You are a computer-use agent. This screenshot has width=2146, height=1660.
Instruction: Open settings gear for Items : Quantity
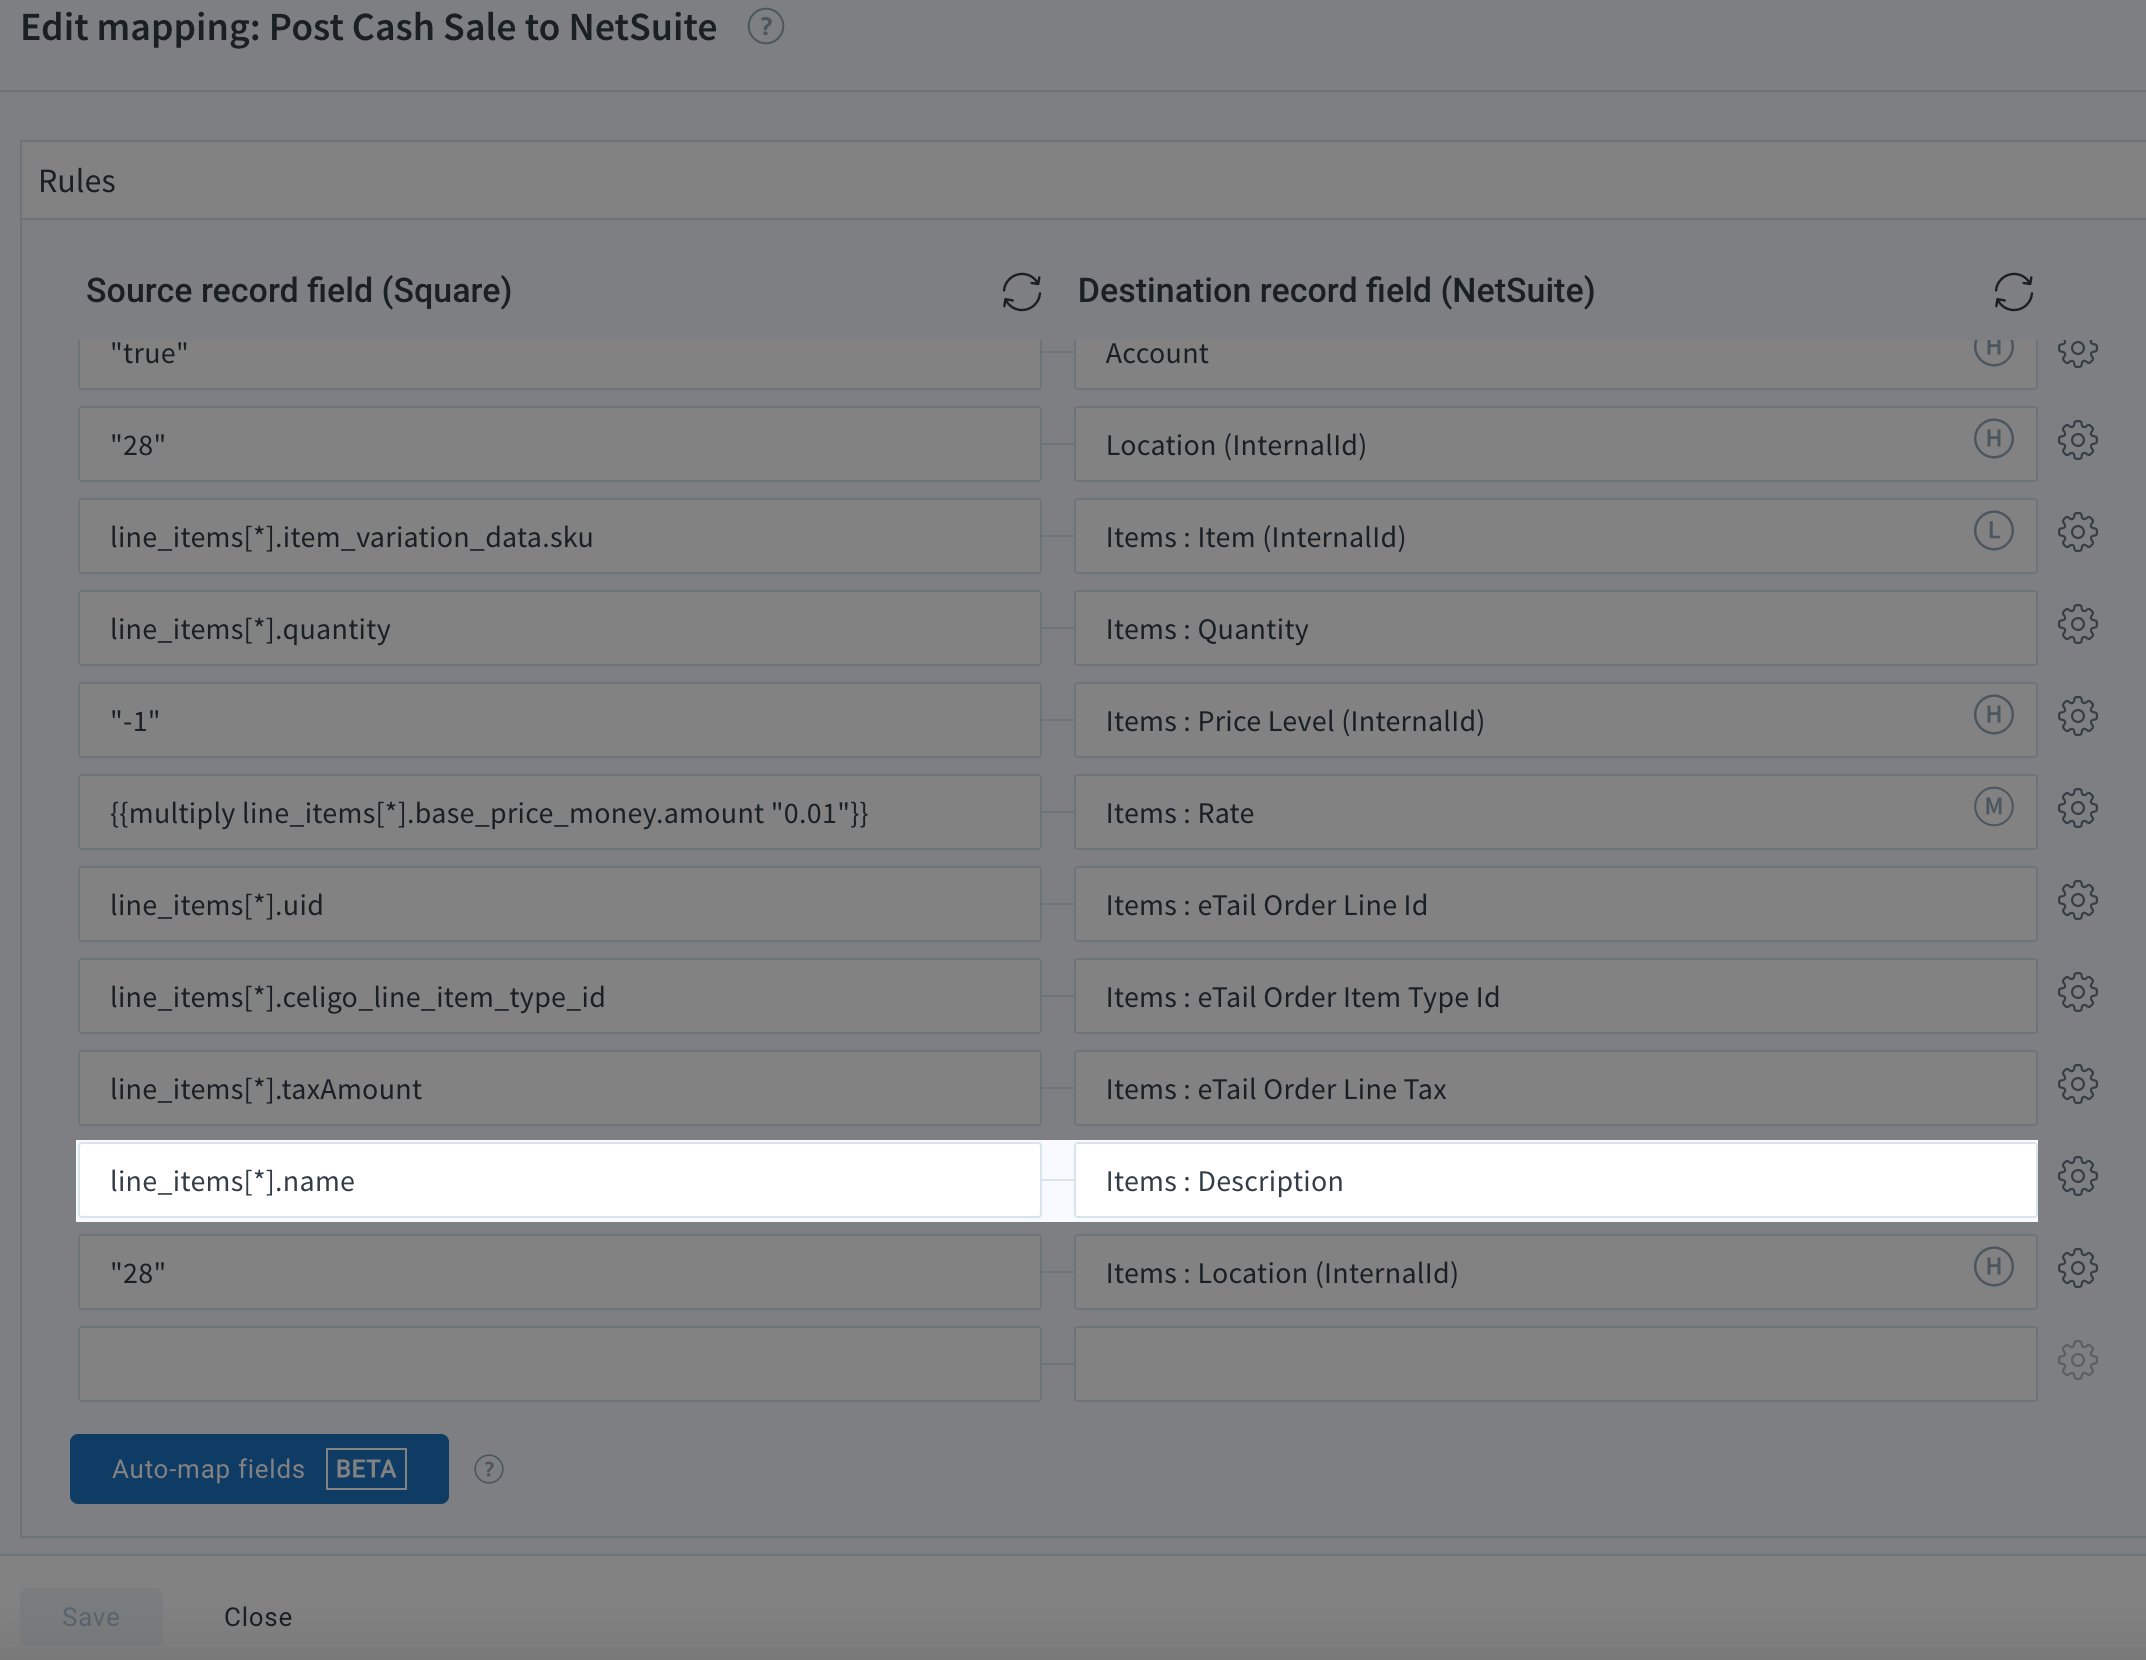[2077, 624]
